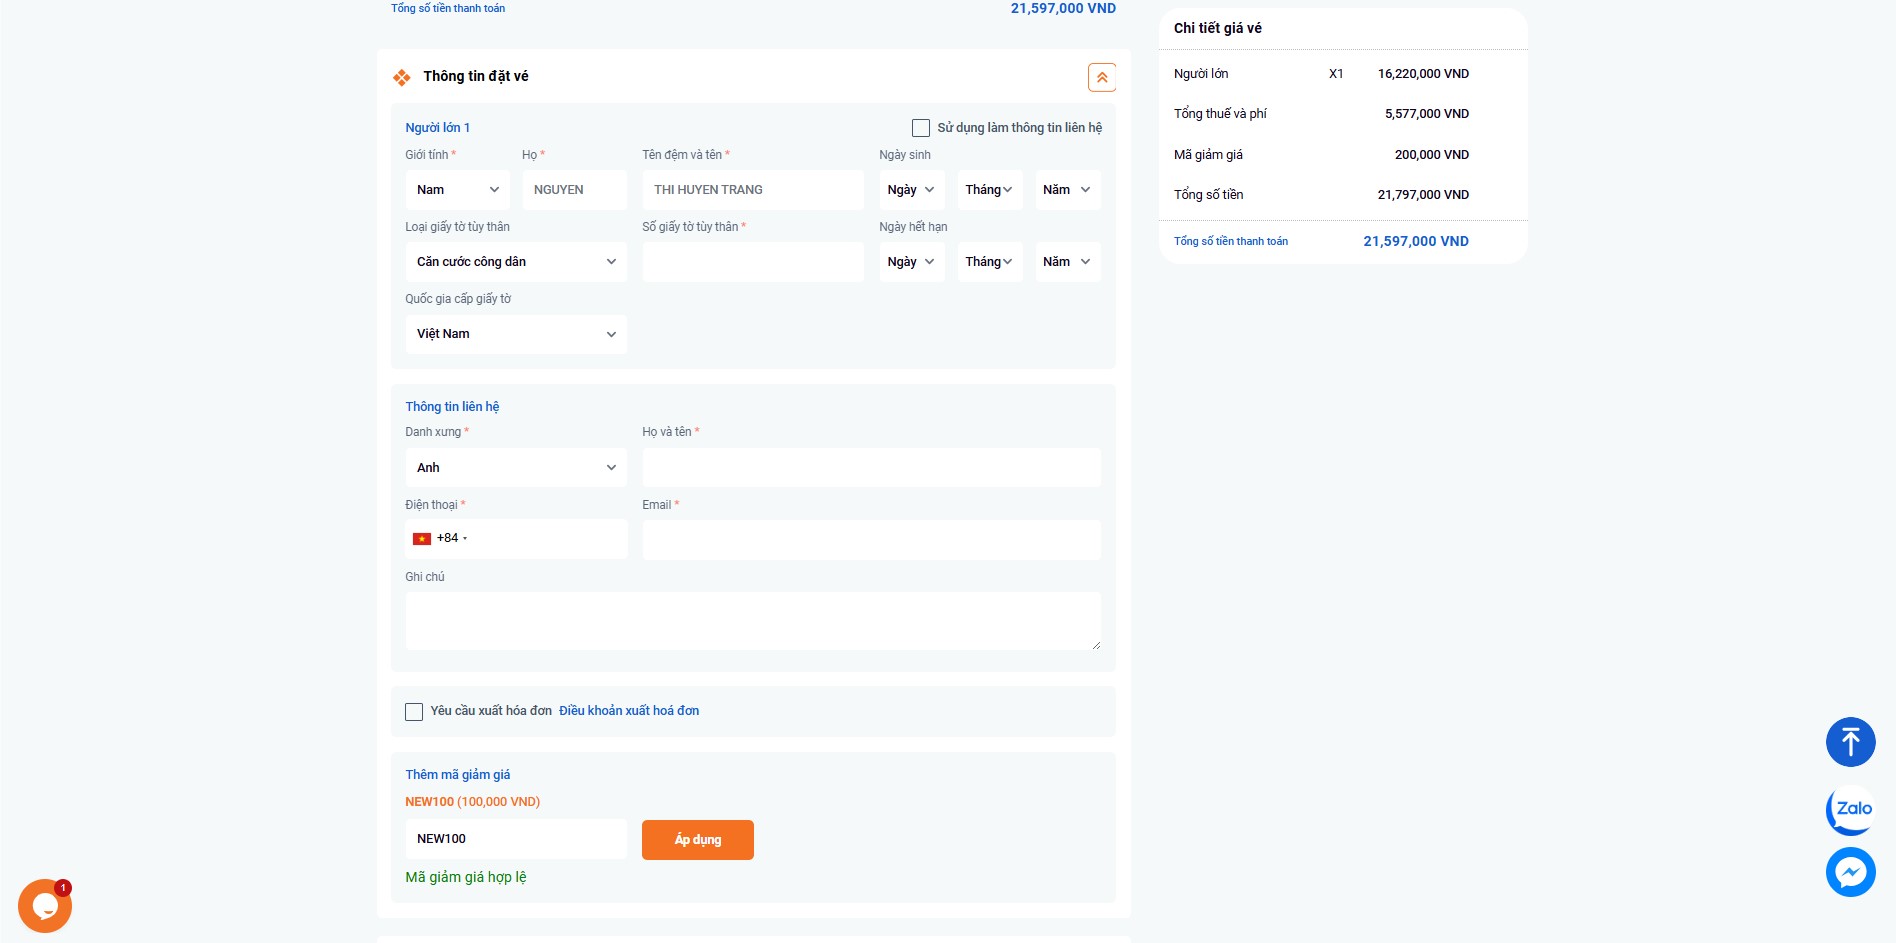
Task: Click the Ghi chú notes textarea
Action: [752, 621]
